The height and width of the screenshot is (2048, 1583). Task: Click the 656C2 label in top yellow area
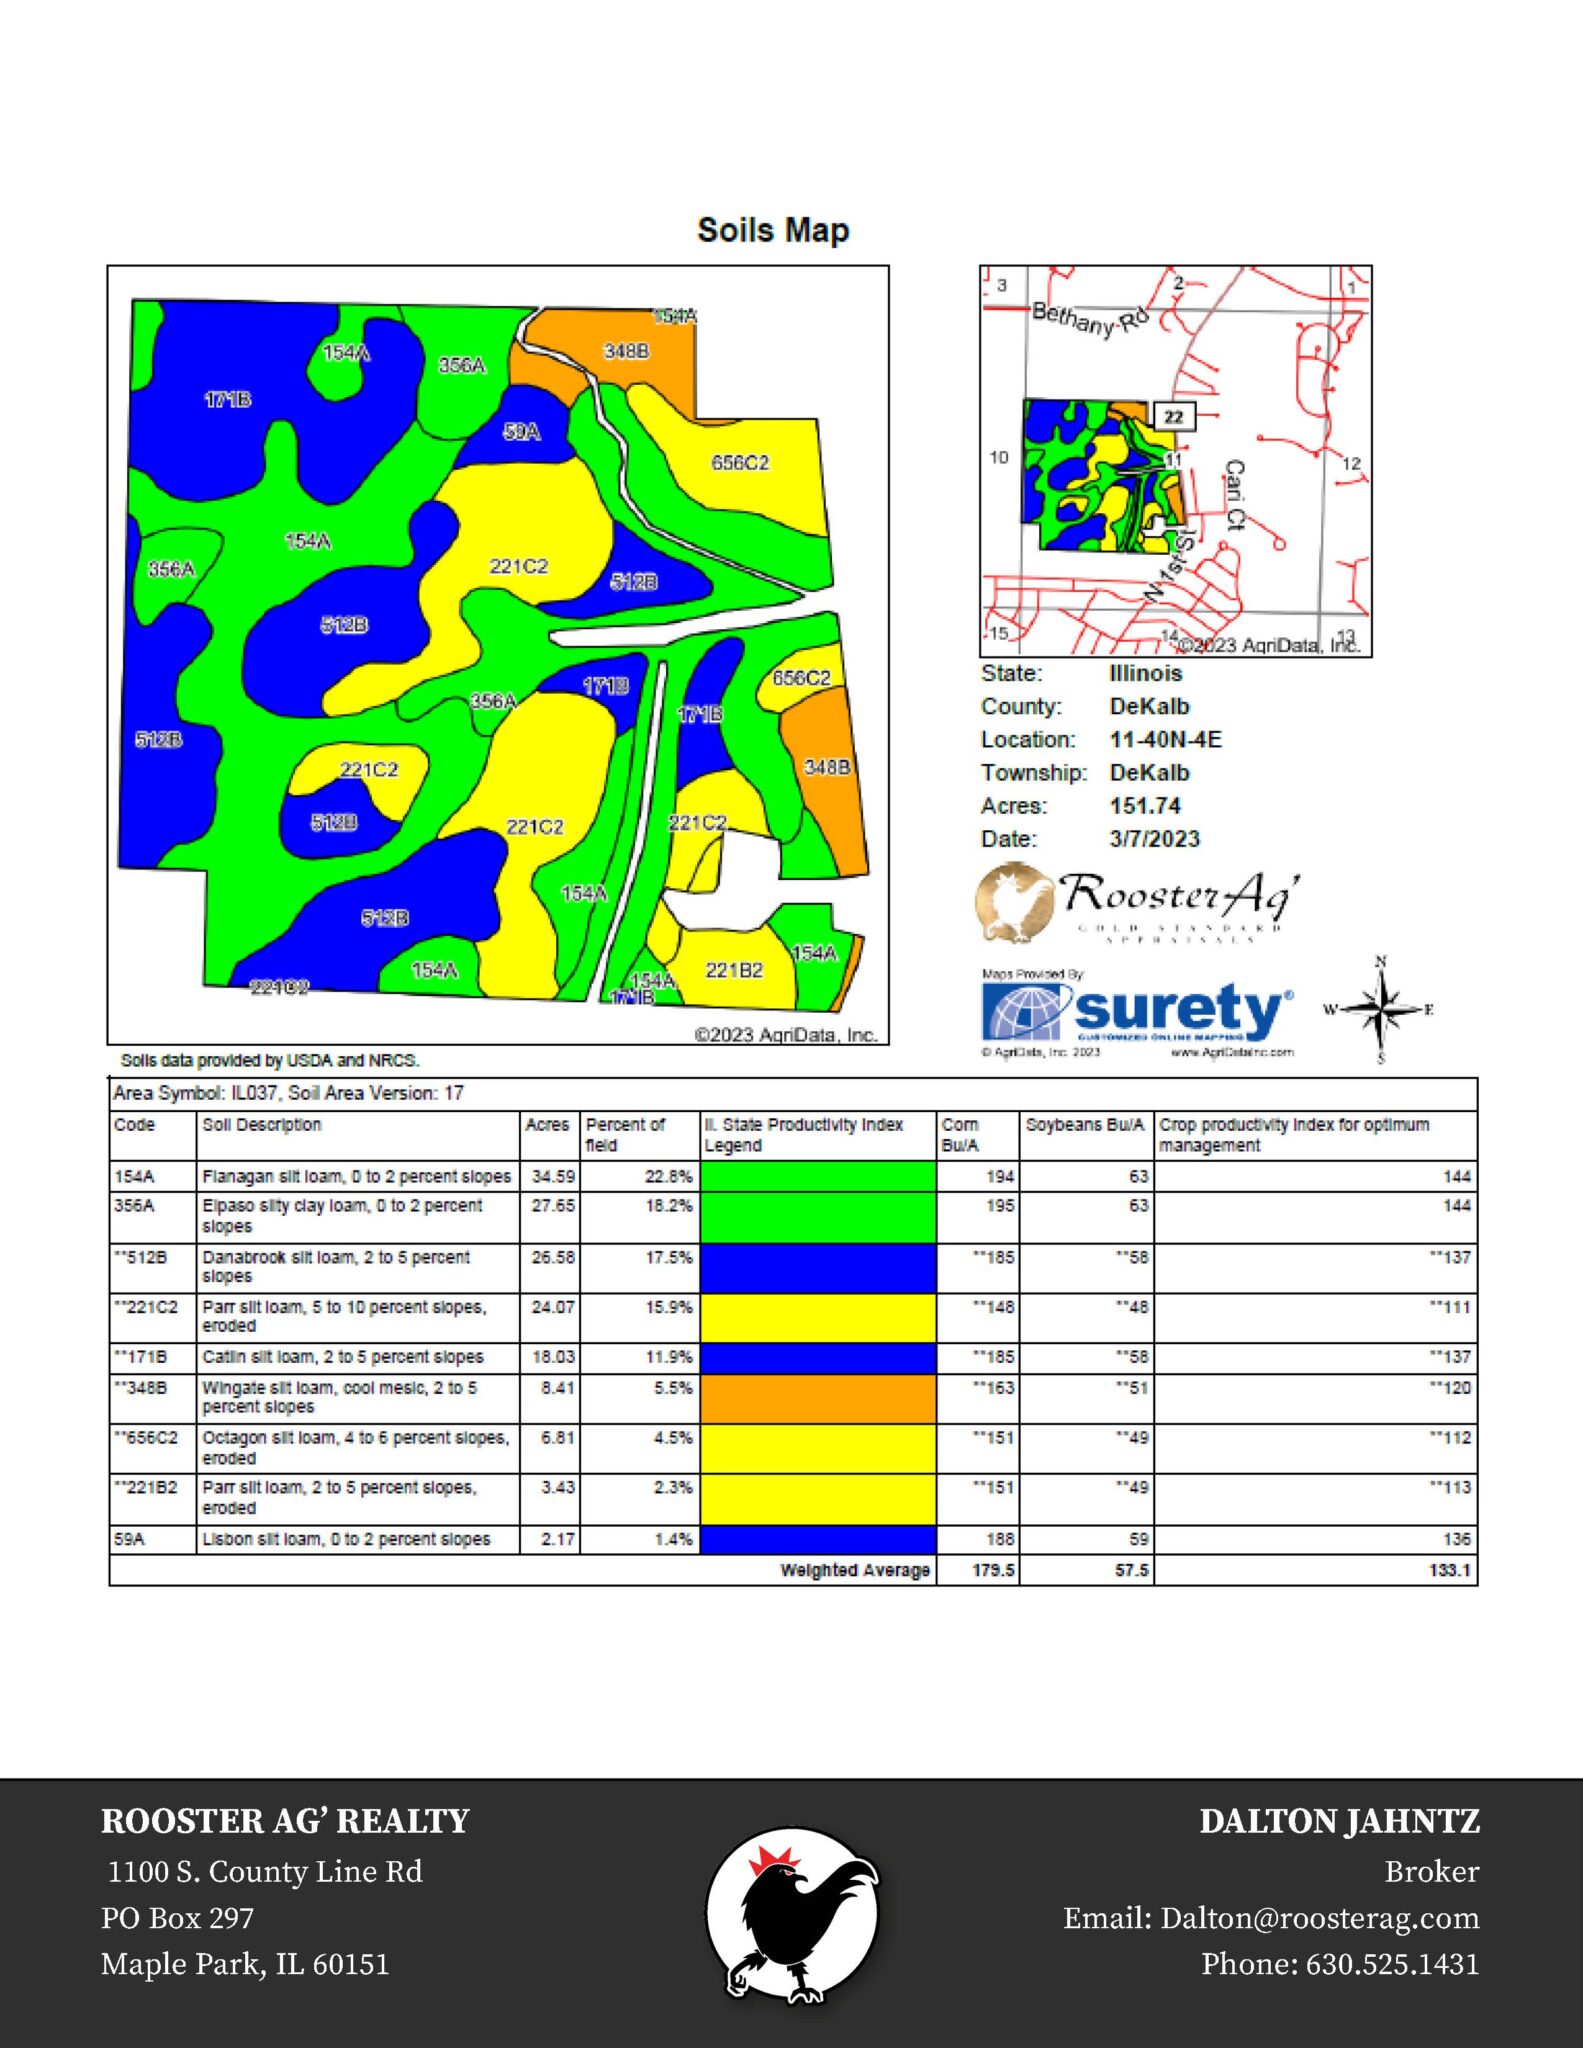point(740,462)
